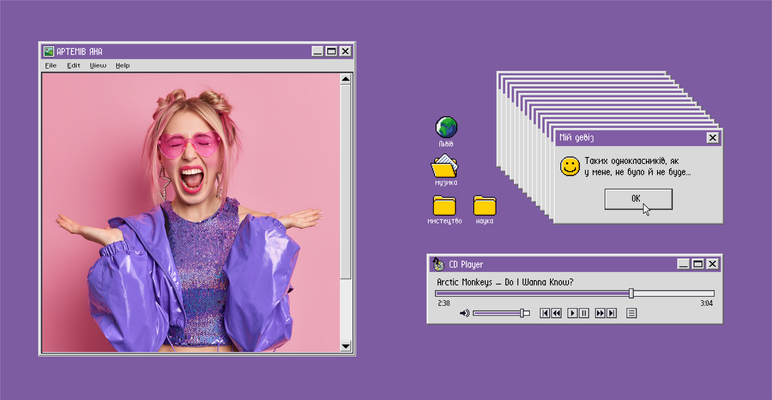The image size is (772, 400).
Task: Skip to the next track
Action: click(611, 313)
